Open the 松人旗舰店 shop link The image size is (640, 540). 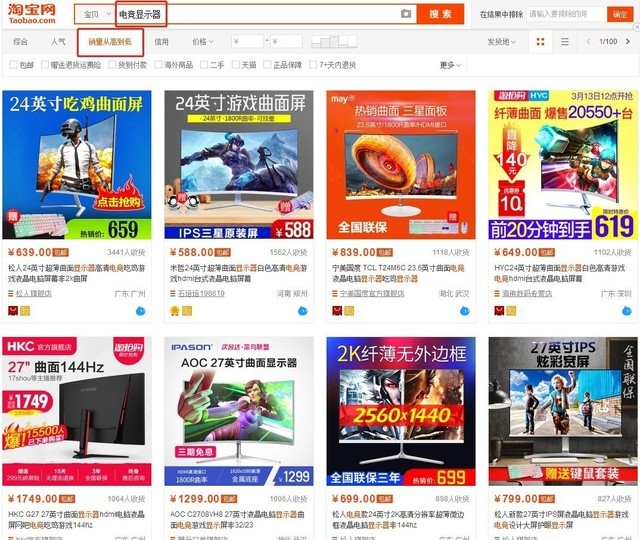point(33,293)
